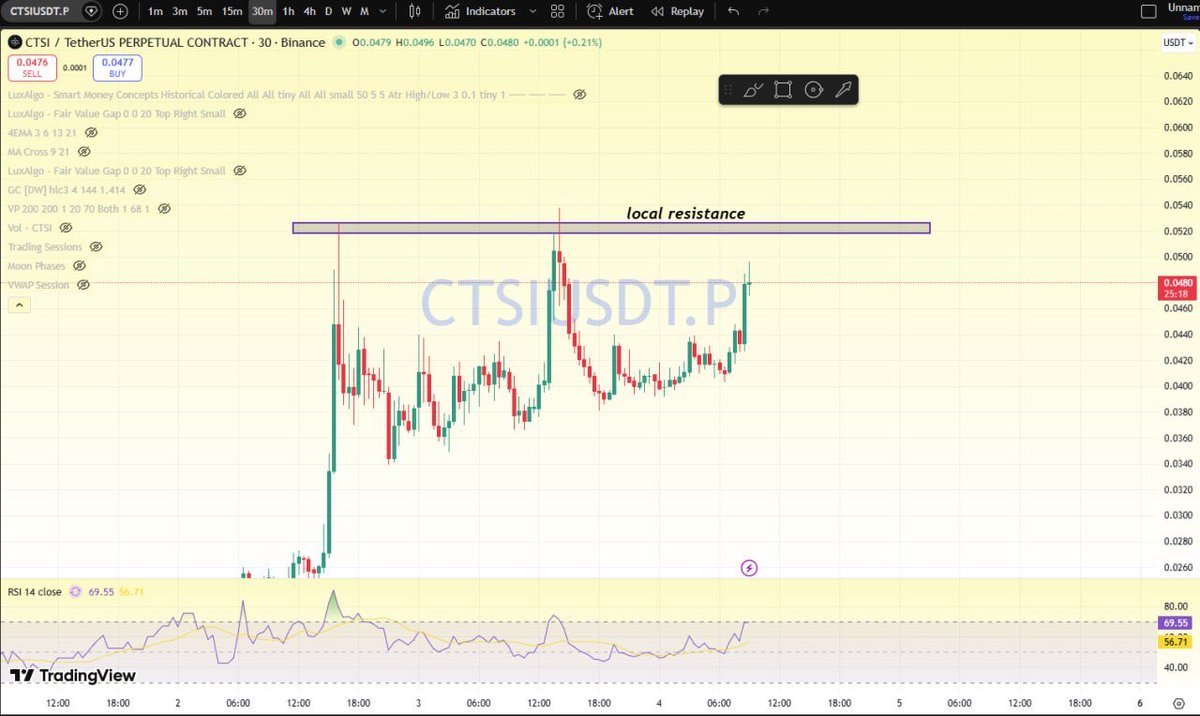Open symbol search for CTSIUSDT.P
This screenshot has width=1200, height=716.
coord(42,11)
